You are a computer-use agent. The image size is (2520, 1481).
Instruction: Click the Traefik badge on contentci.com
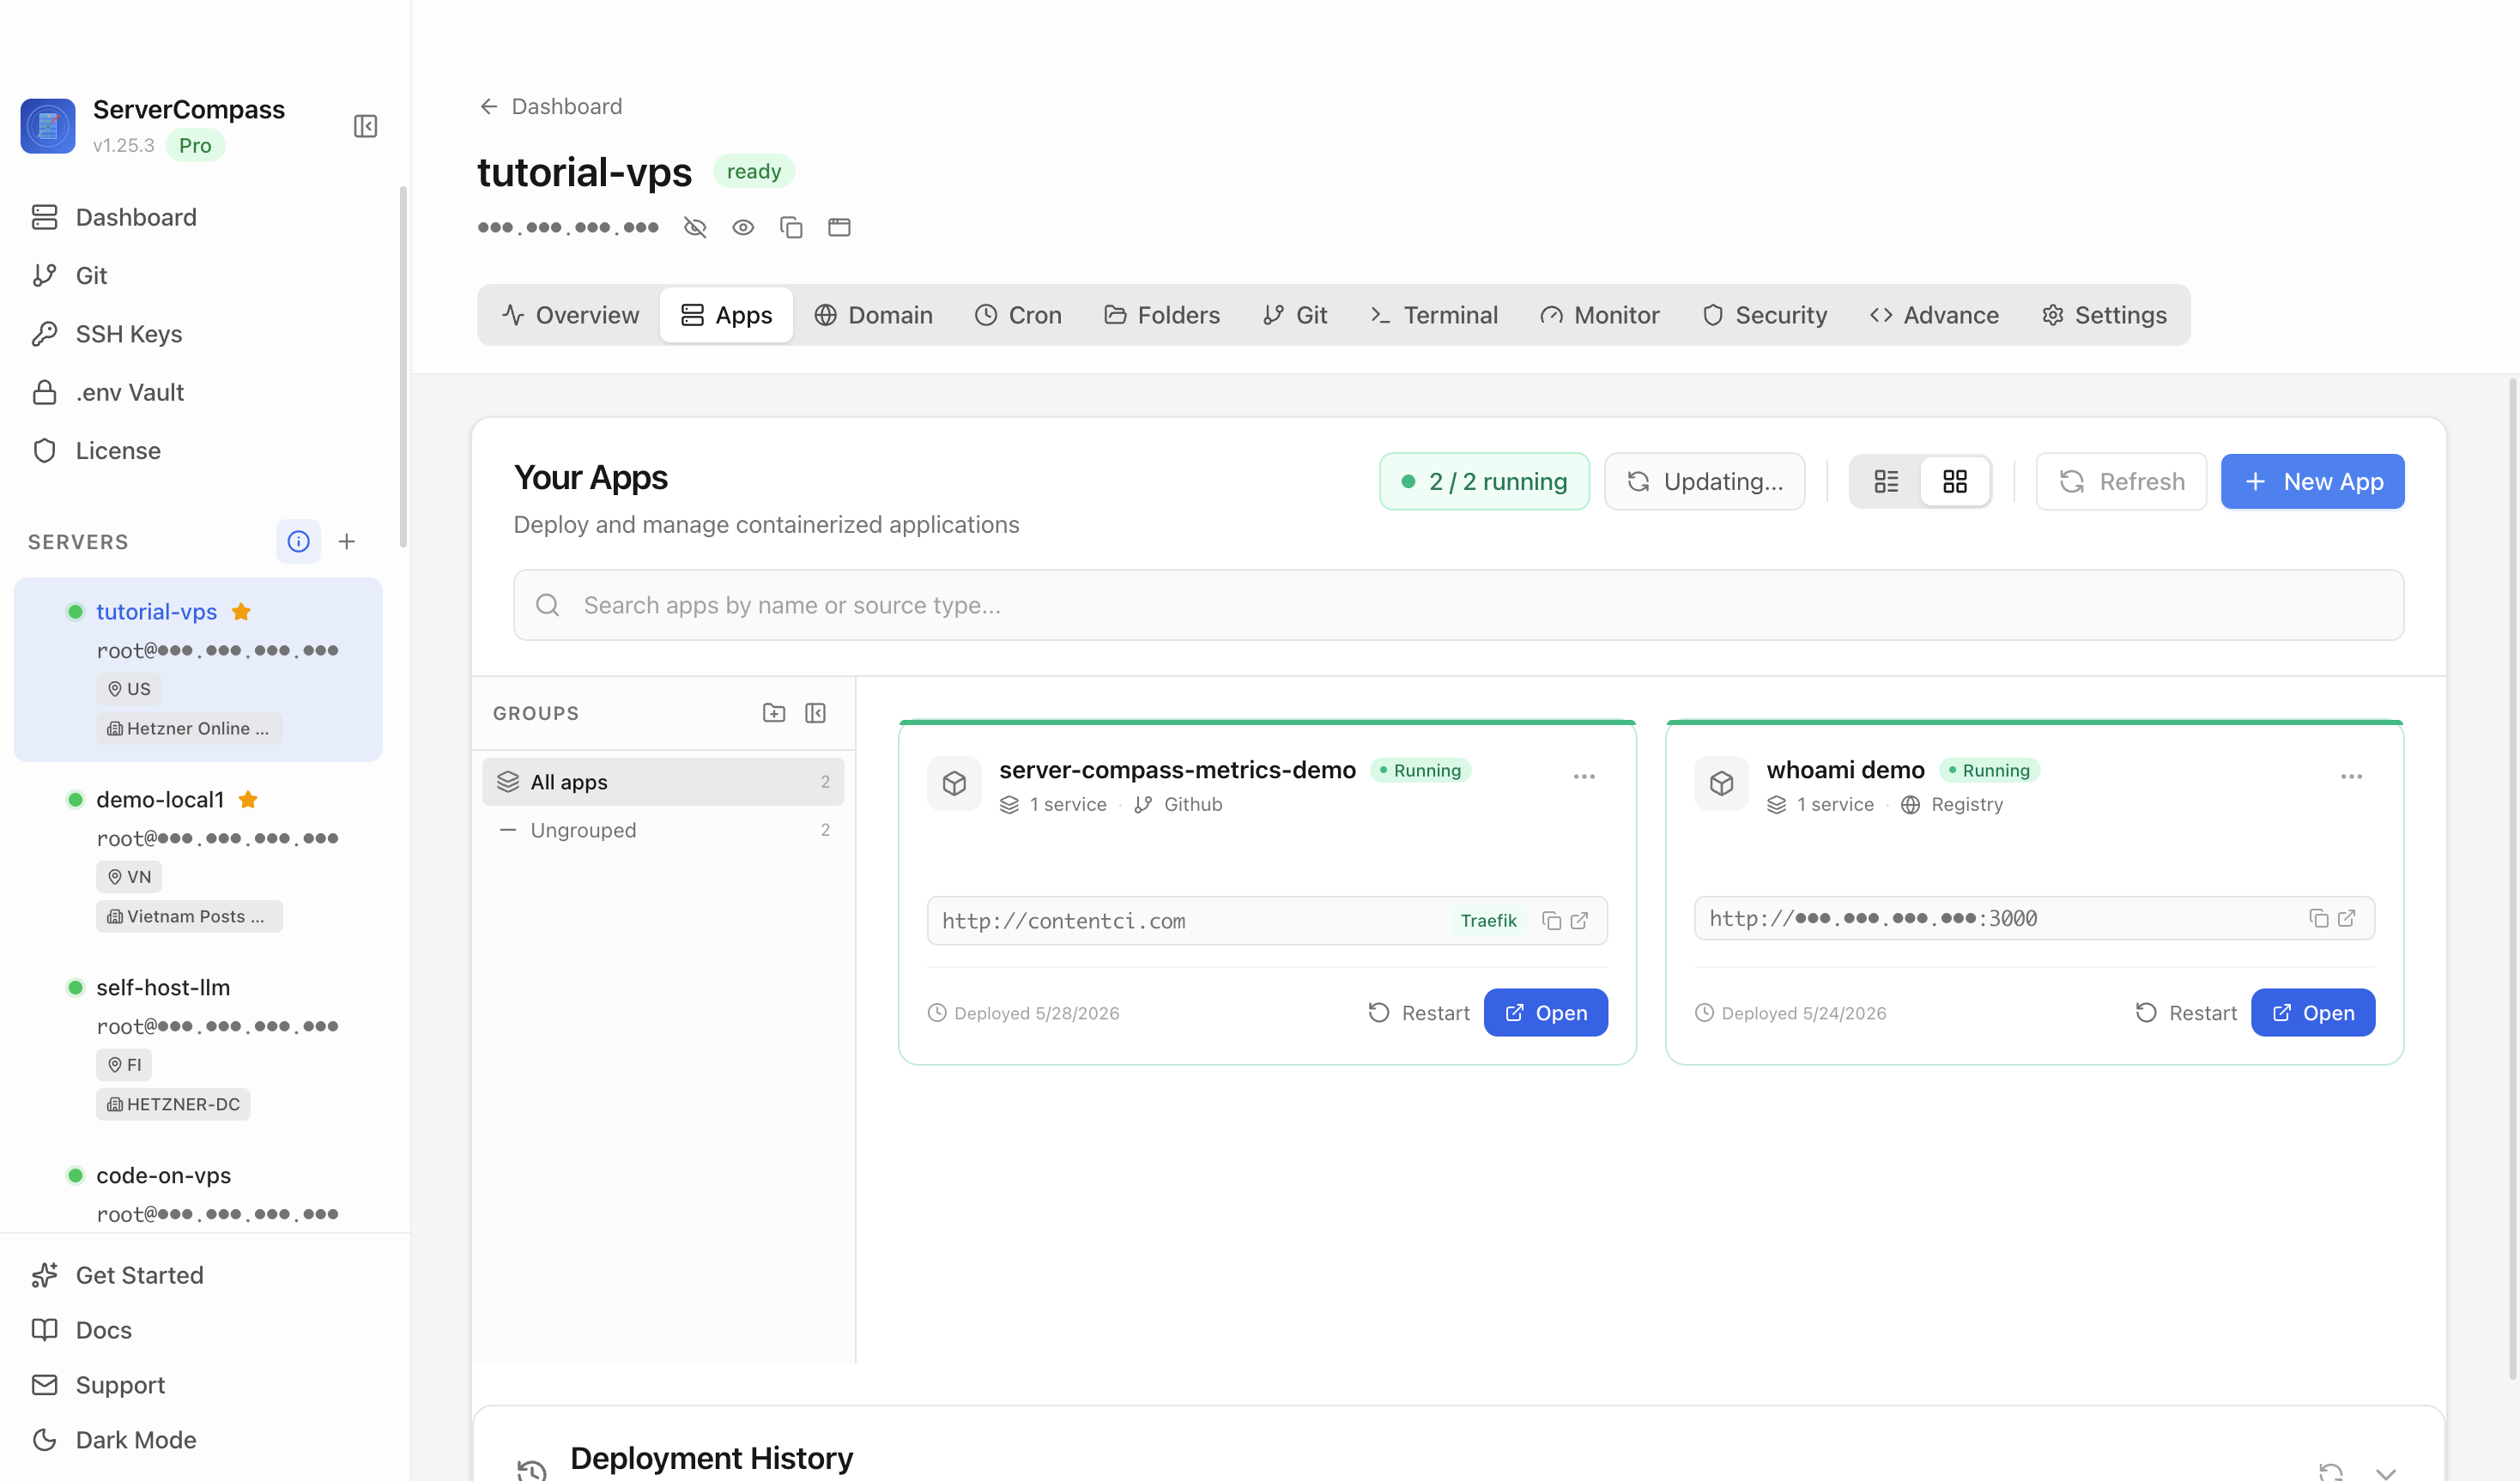(x=1488, y=921)
